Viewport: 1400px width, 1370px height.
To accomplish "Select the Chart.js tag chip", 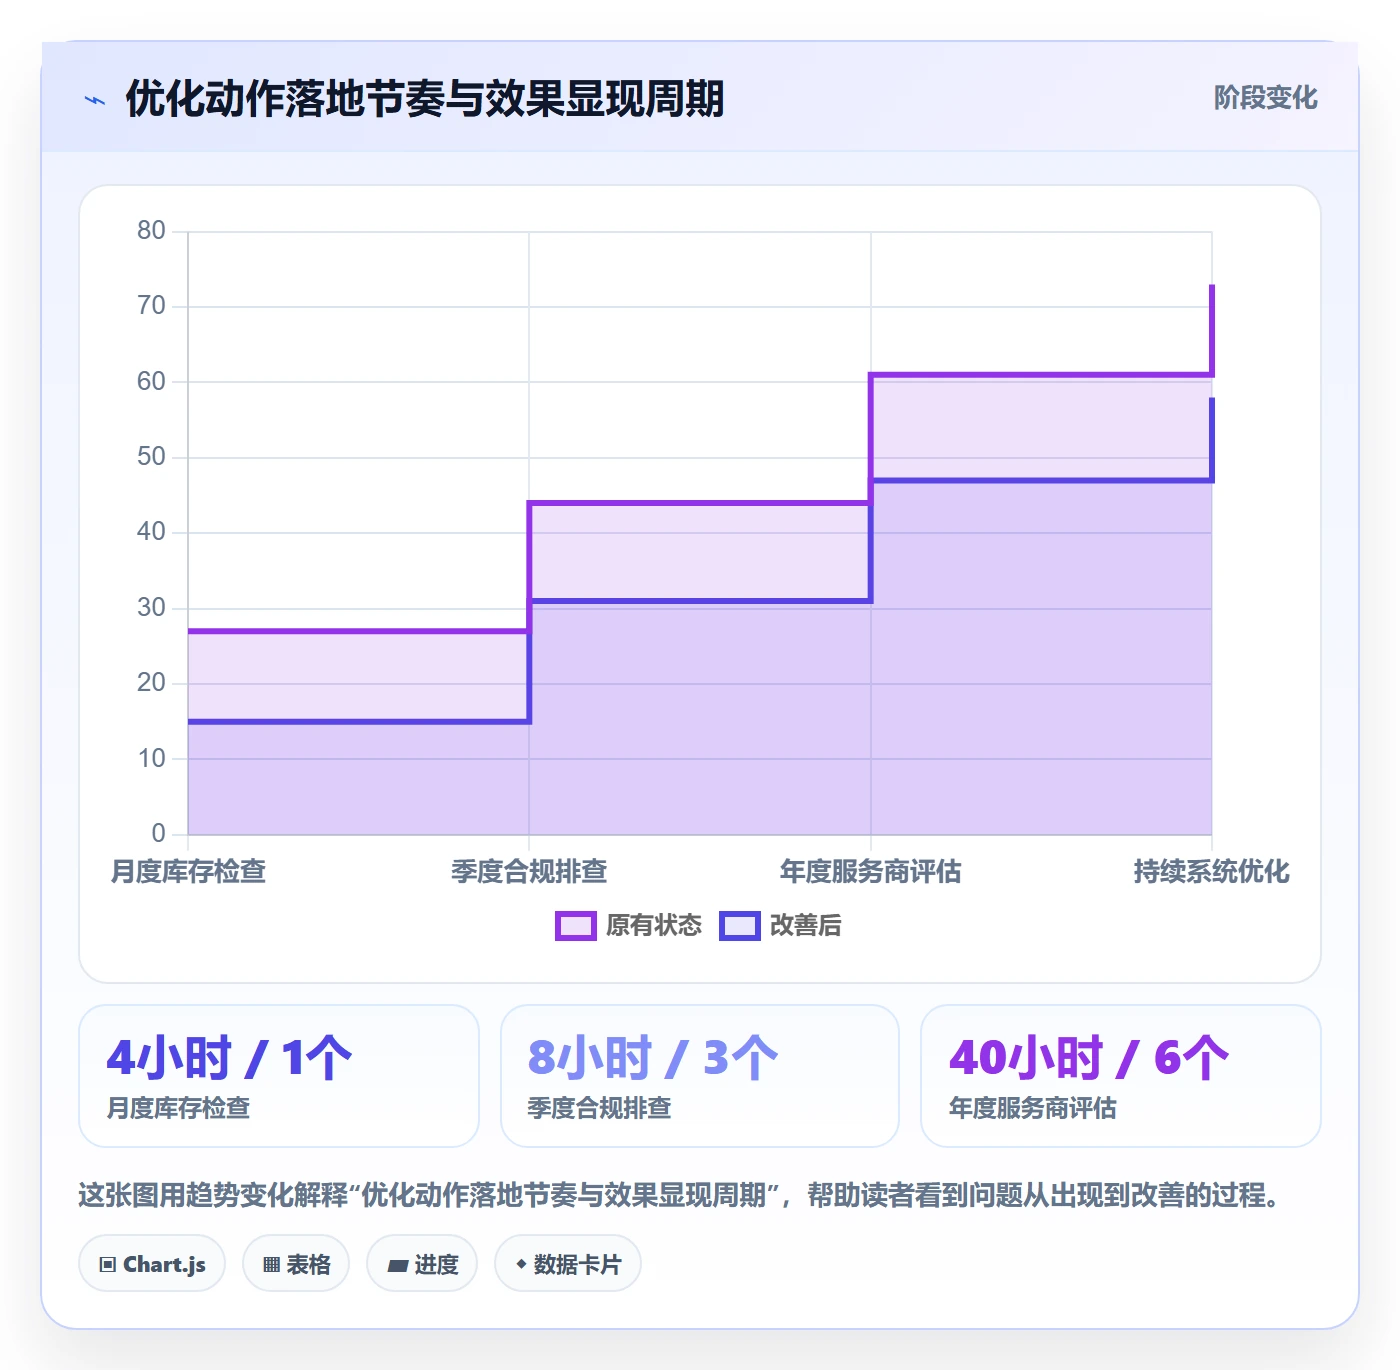I will tap(152, 1264).
